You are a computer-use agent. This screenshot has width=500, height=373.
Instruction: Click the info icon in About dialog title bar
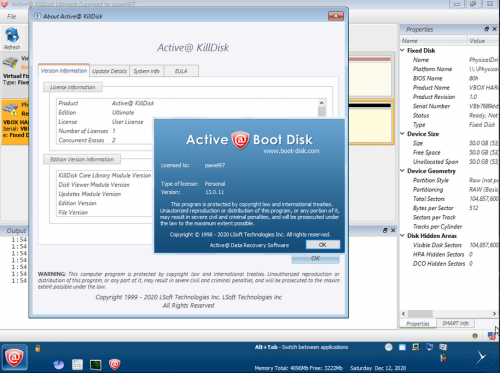(37, 16)
